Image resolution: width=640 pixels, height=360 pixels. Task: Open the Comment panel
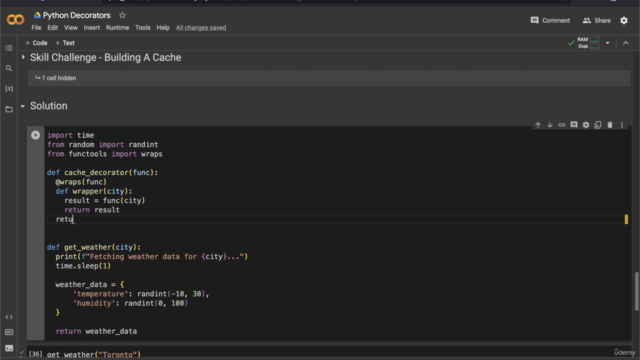(x=550, y=20)
